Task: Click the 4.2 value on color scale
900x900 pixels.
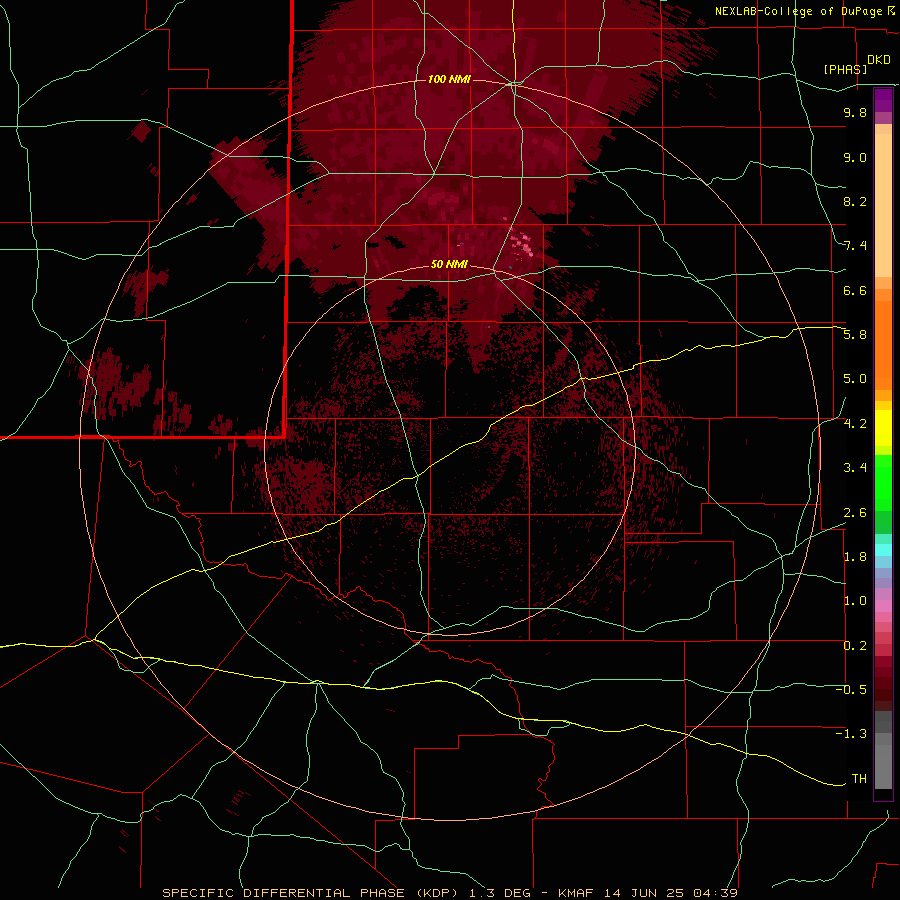Action: point(855,424)
